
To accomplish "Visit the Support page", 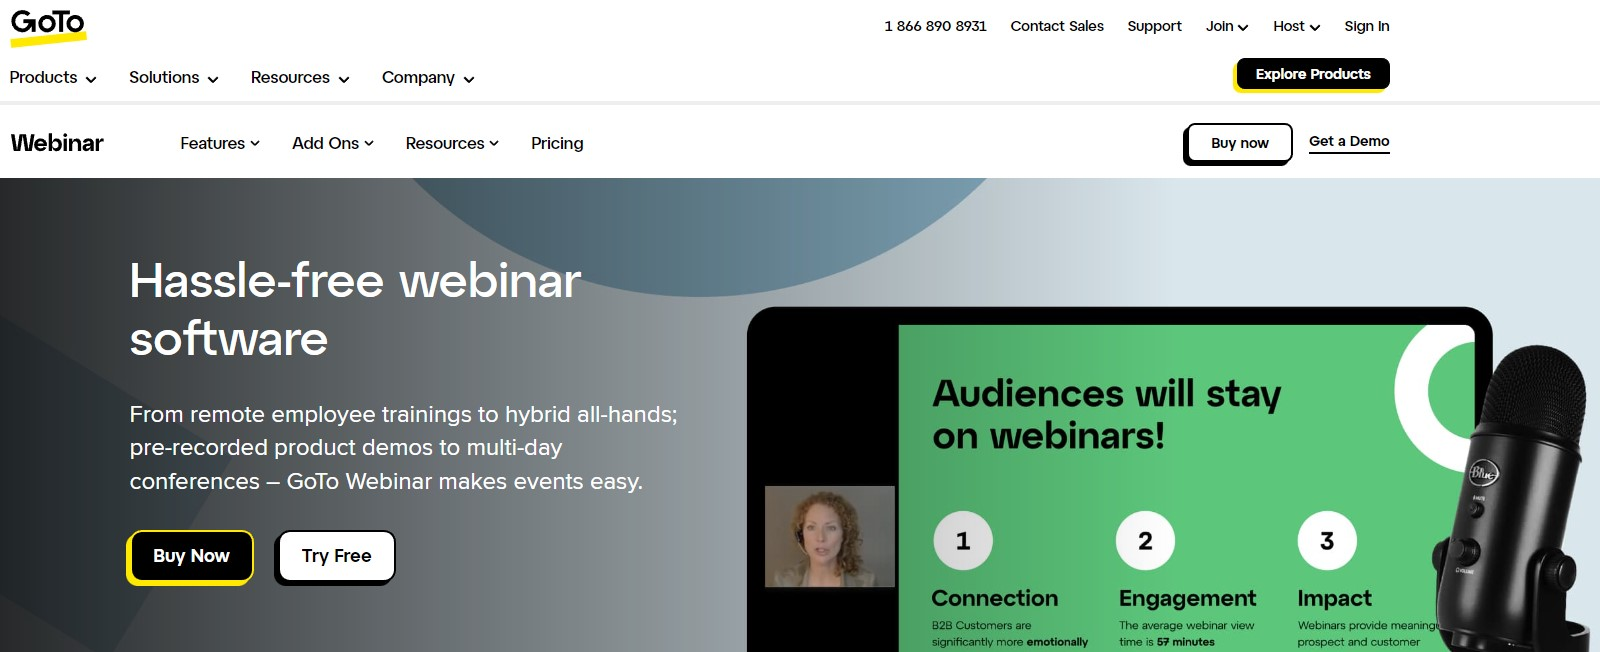I will 1154,26.
